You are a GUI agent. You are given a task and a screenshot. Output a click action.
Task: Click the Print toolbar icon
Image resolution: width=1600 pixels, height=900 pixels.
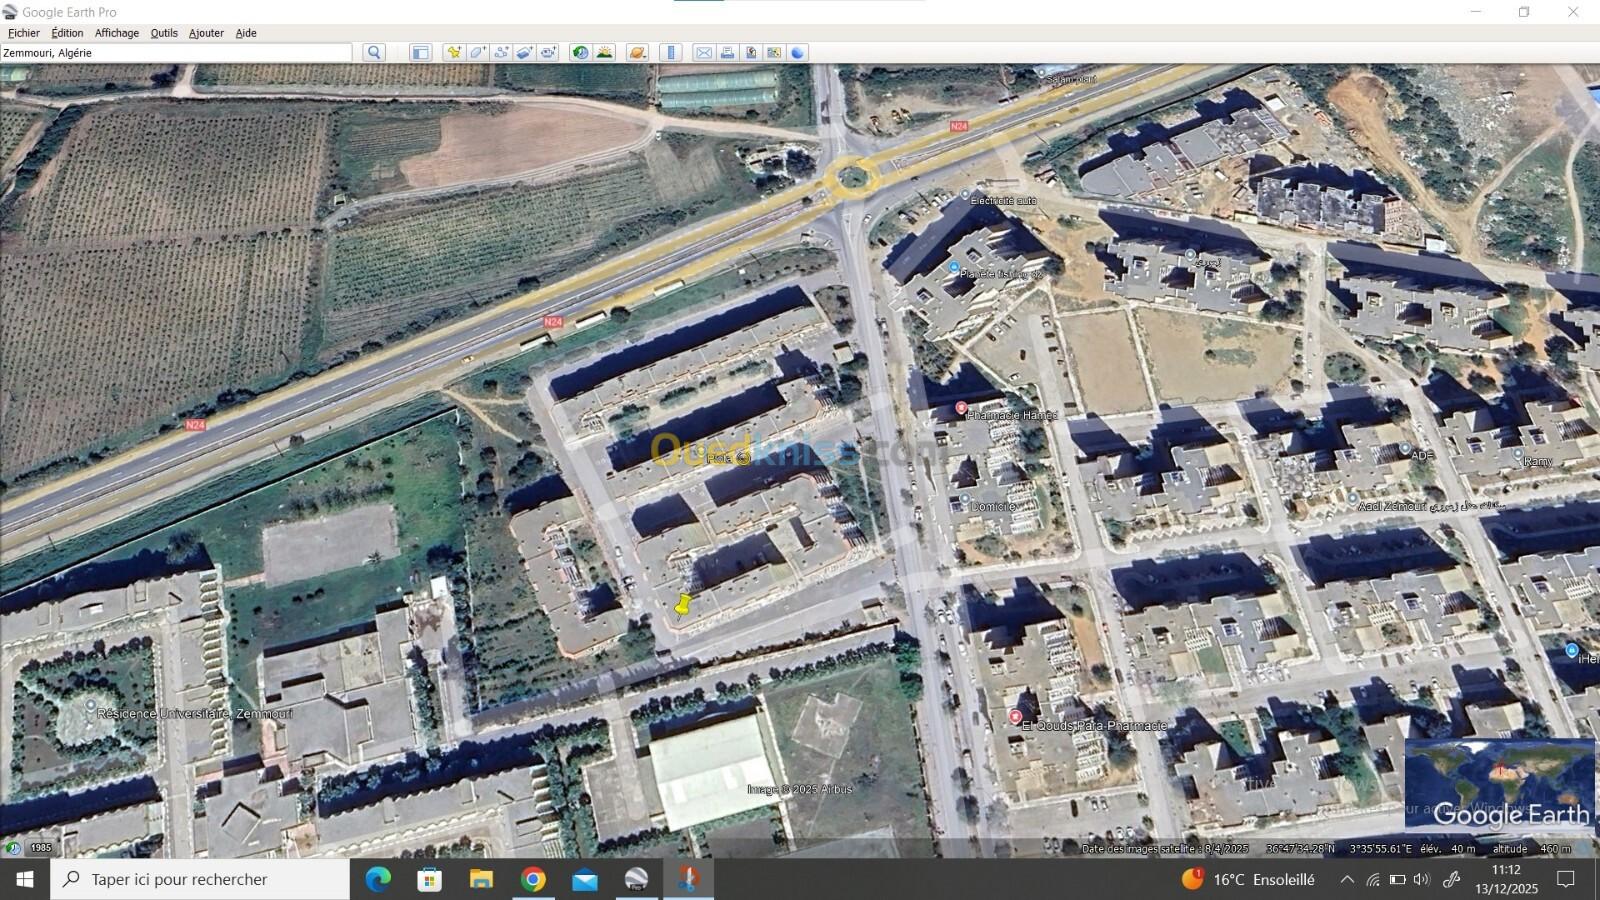[x=727, y=53]
